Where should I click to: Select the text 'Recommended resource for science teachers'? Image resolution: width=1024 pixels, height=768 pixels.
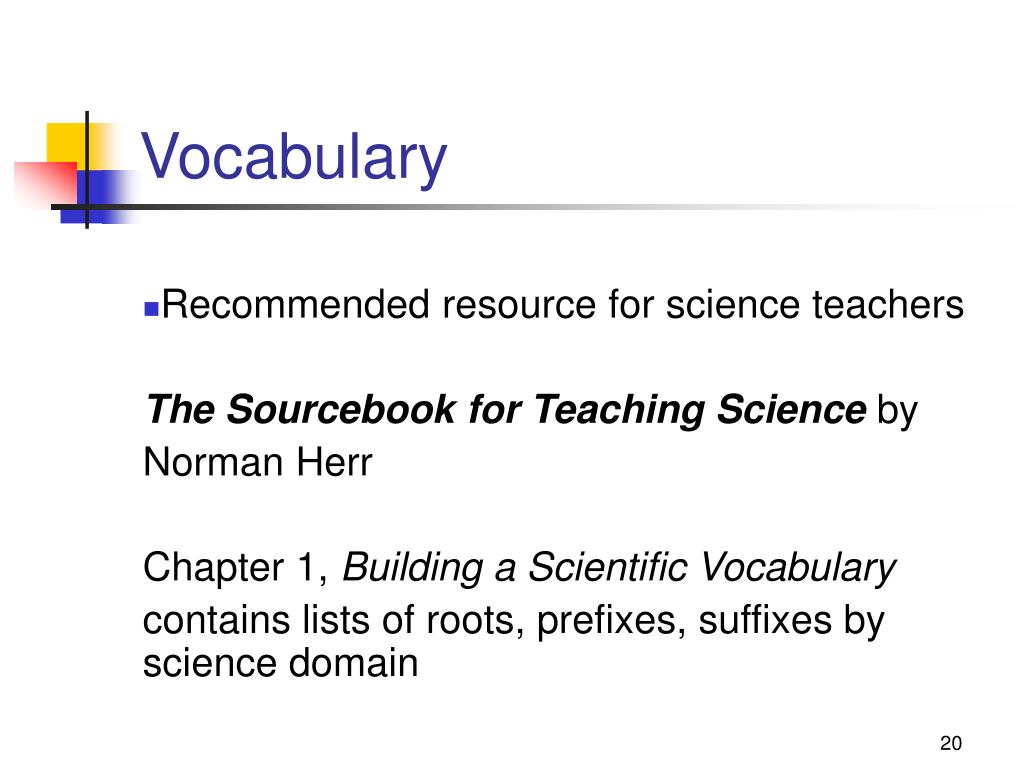pyautogui.click(x=562, y=305)
